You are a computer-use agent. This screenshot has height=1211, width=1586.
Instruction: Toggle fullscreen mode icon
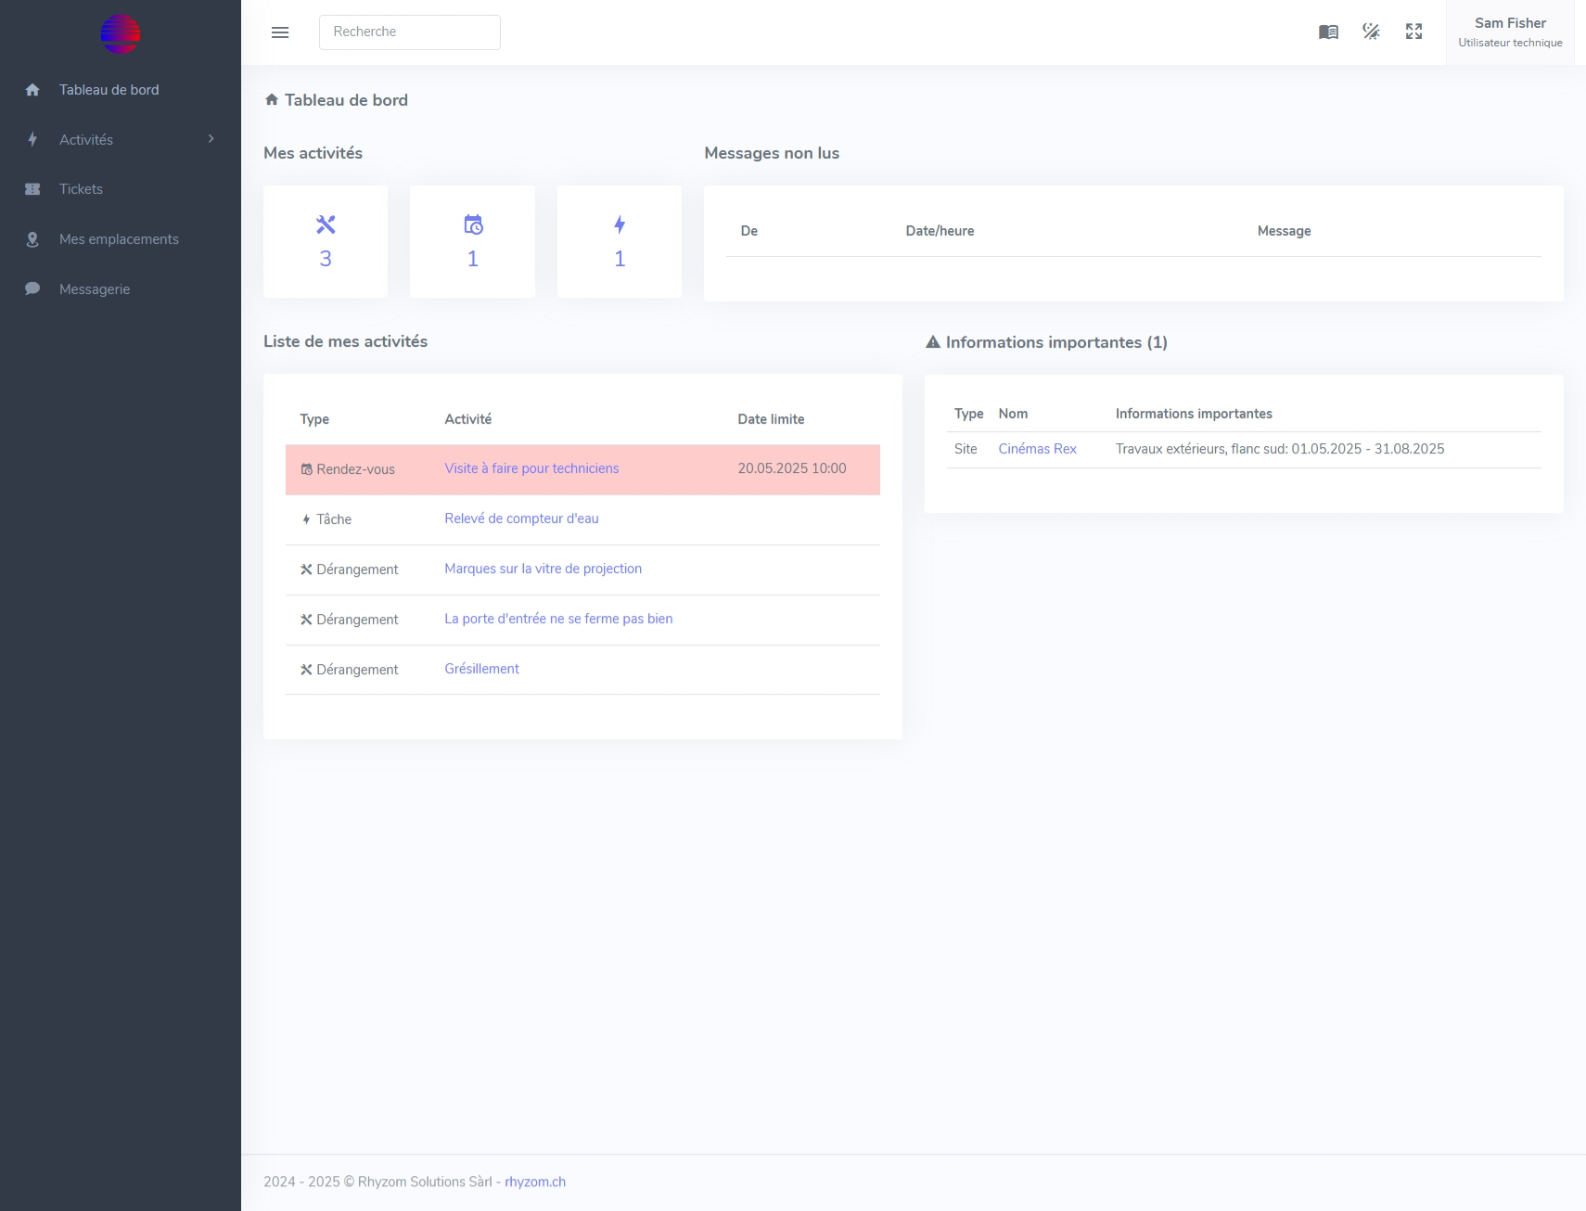(1414, 32)
